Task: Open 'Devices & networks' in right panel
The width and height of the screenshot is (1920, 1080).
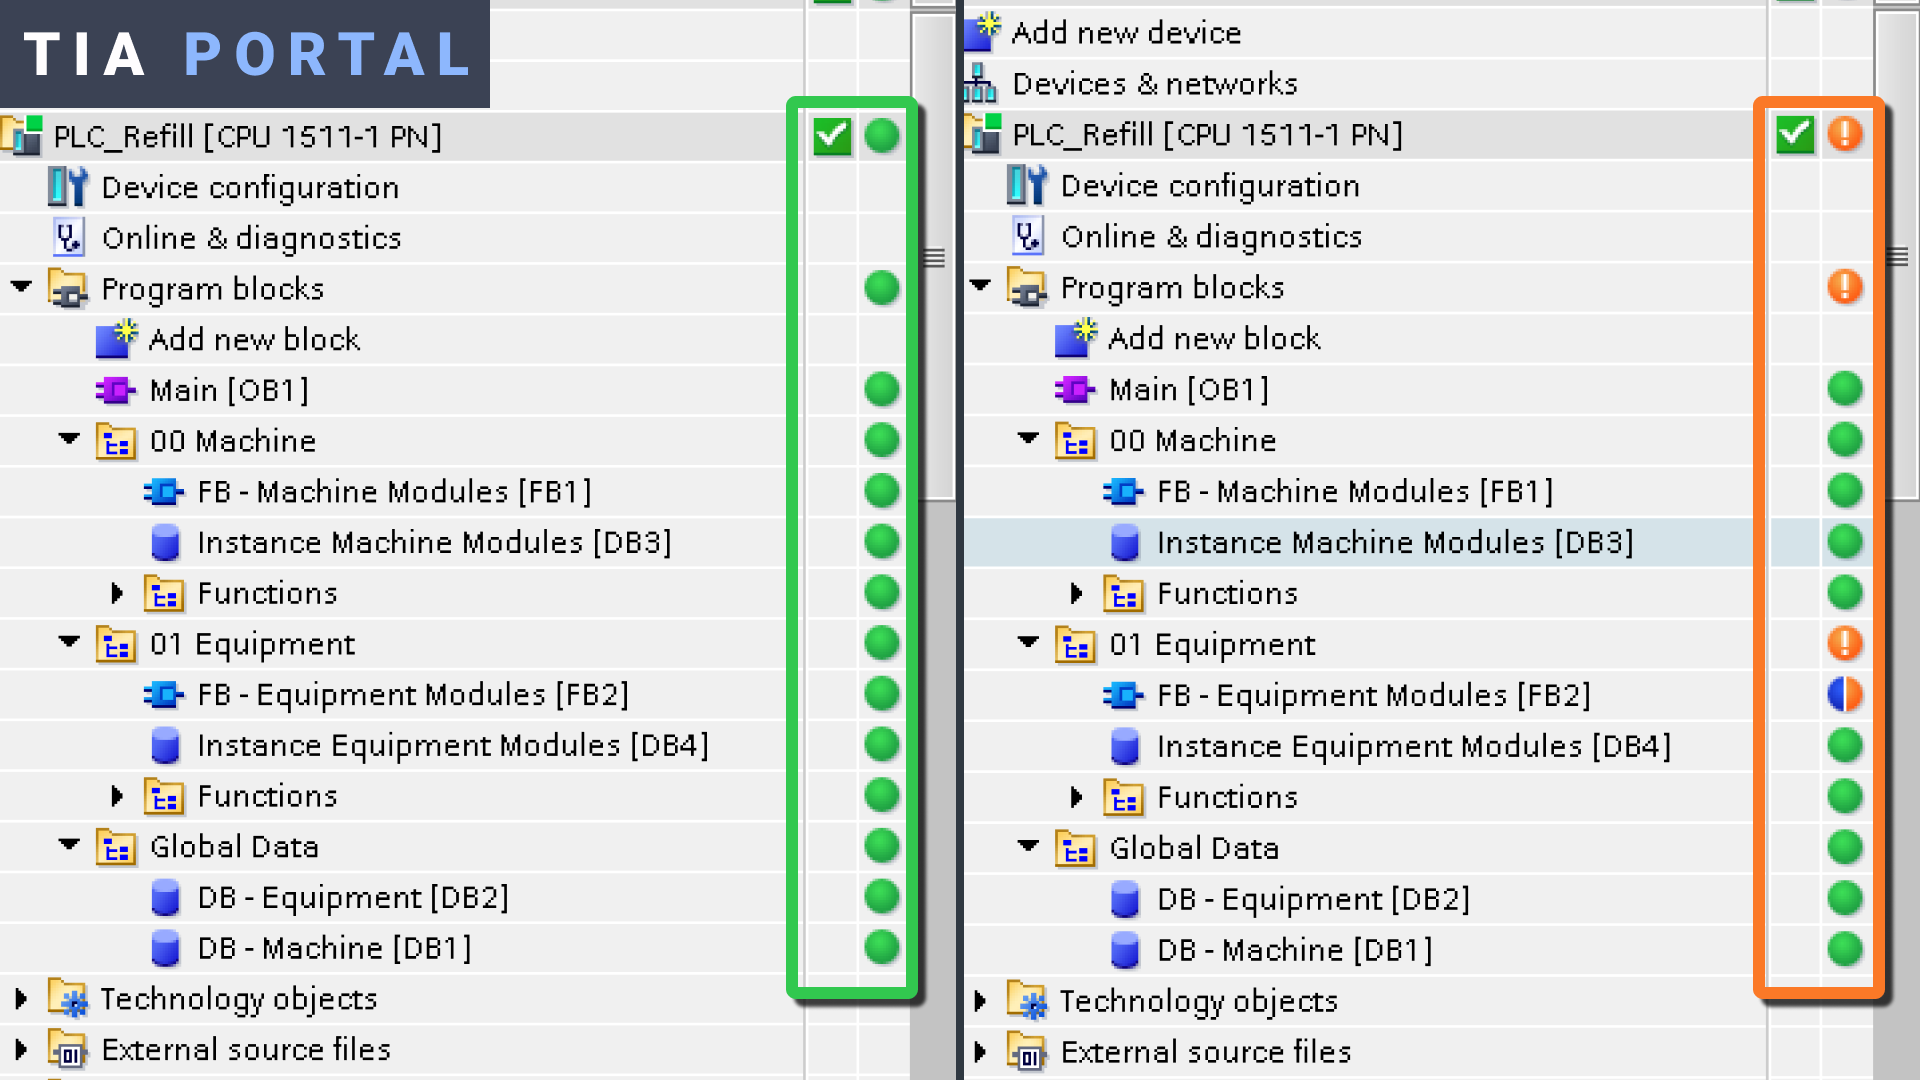Action: (x=1155, y=84)
